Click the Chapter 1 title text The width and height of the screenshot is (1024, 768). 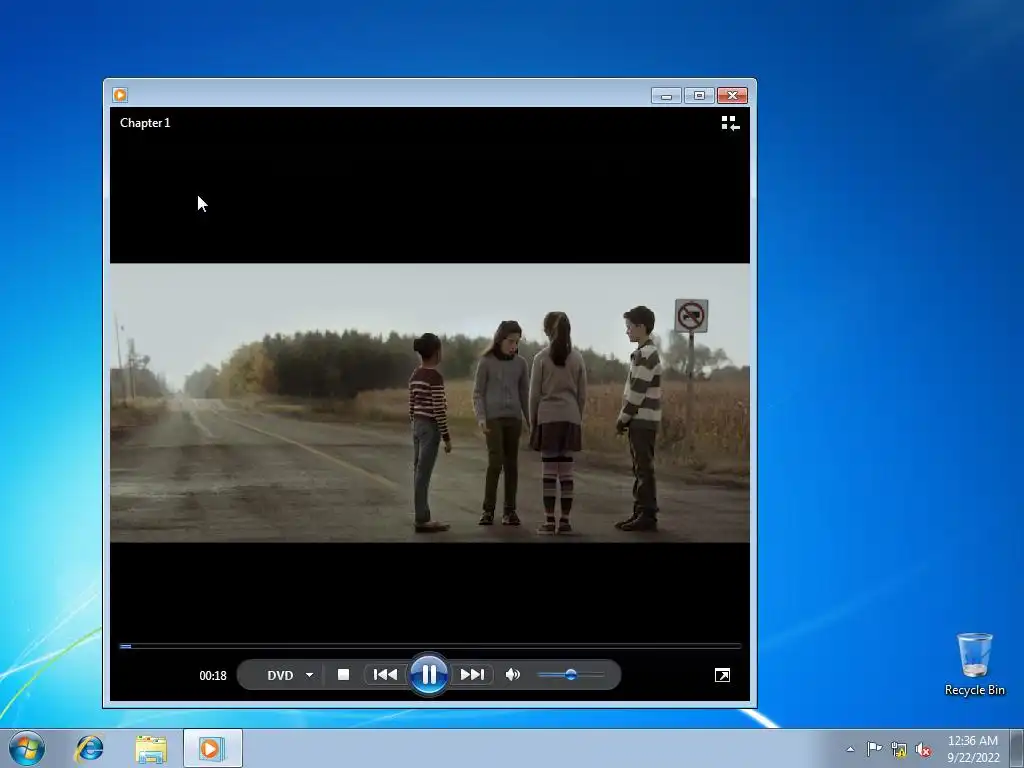point(145,123)
